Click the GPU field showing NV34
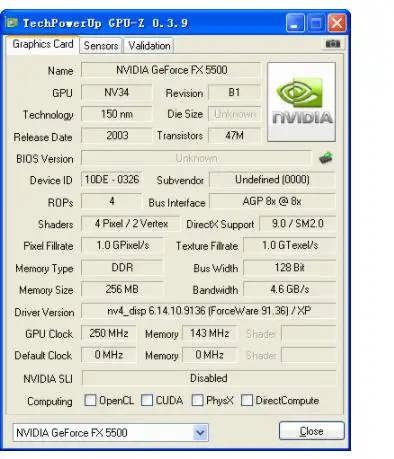This screenshot has width=394, height=459. pyautogui.click(x=117, y=92)
